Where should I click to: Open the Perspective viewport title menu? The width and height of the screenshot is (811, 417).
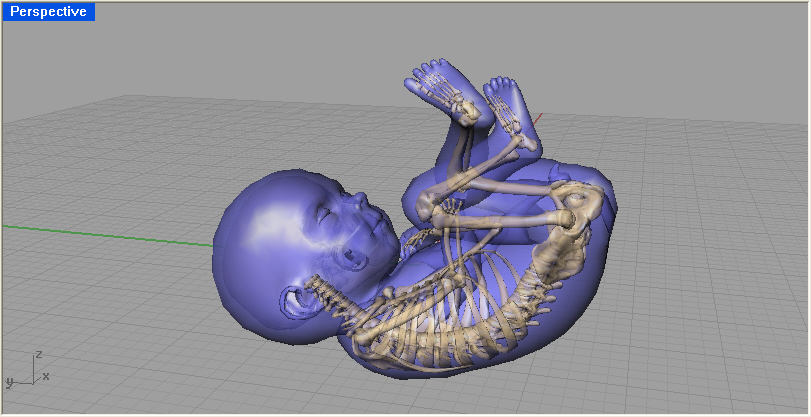(x=49, y=12)
